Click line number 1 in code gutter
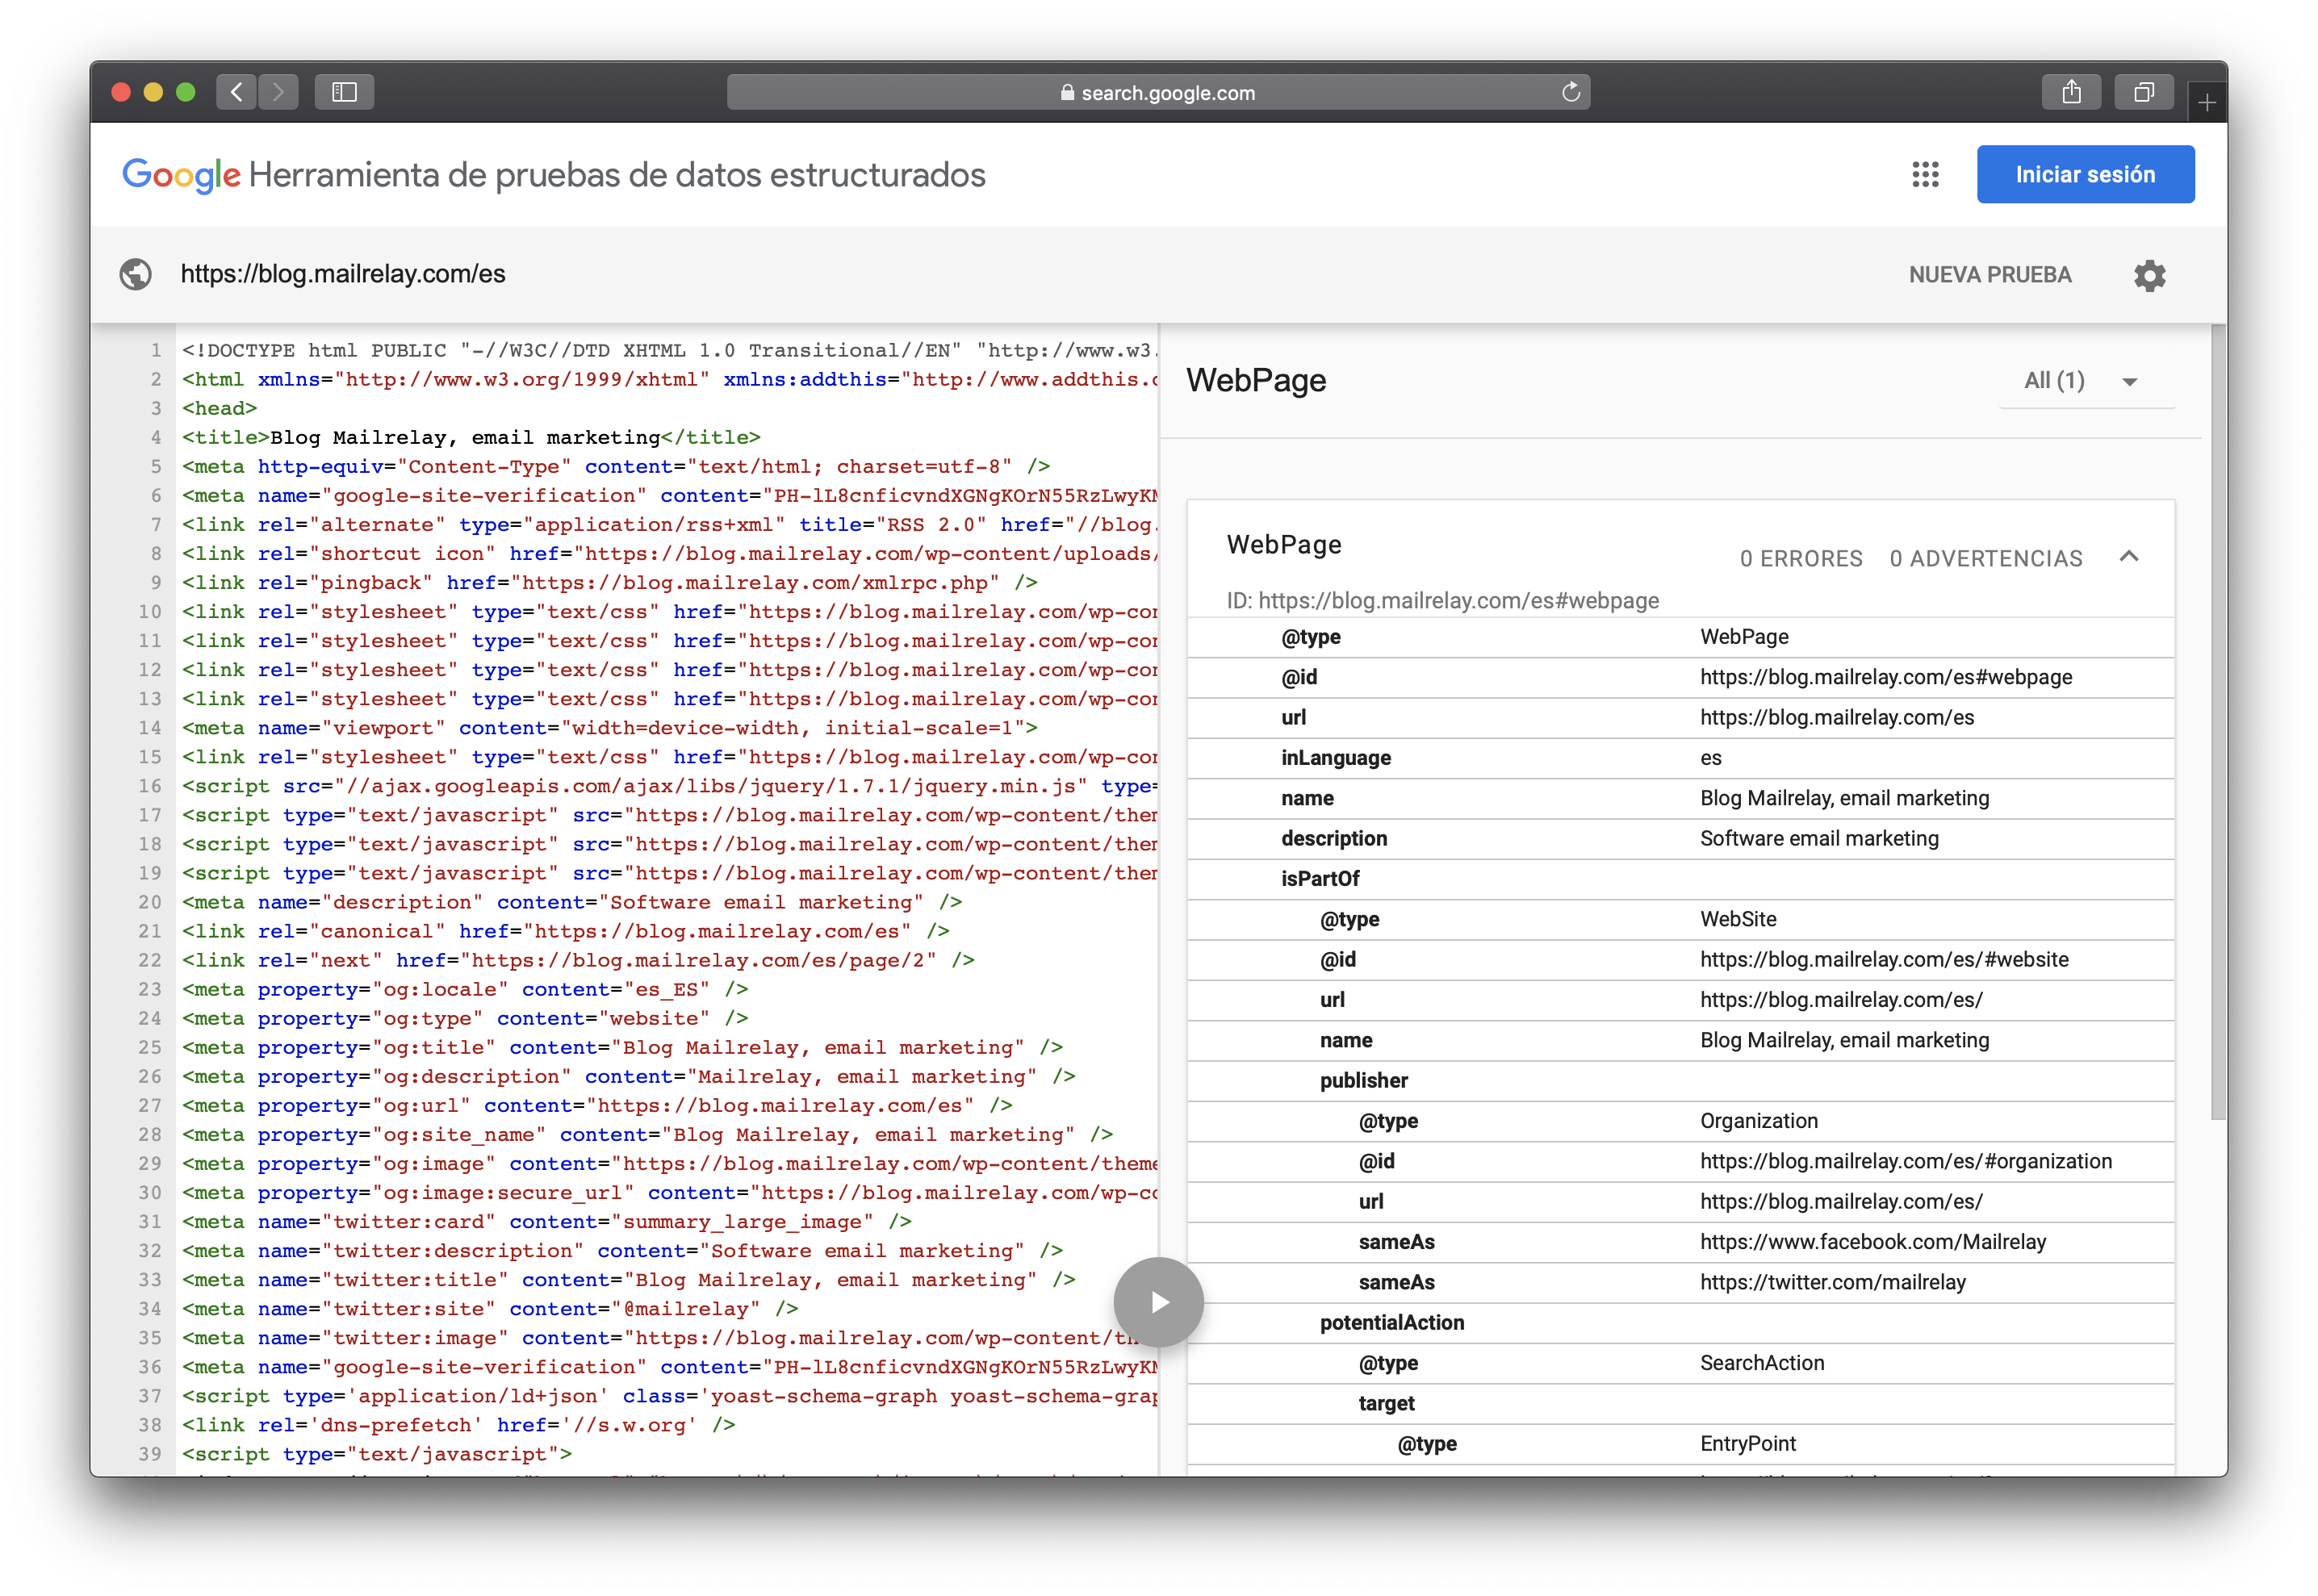 [x=156, y=350]
